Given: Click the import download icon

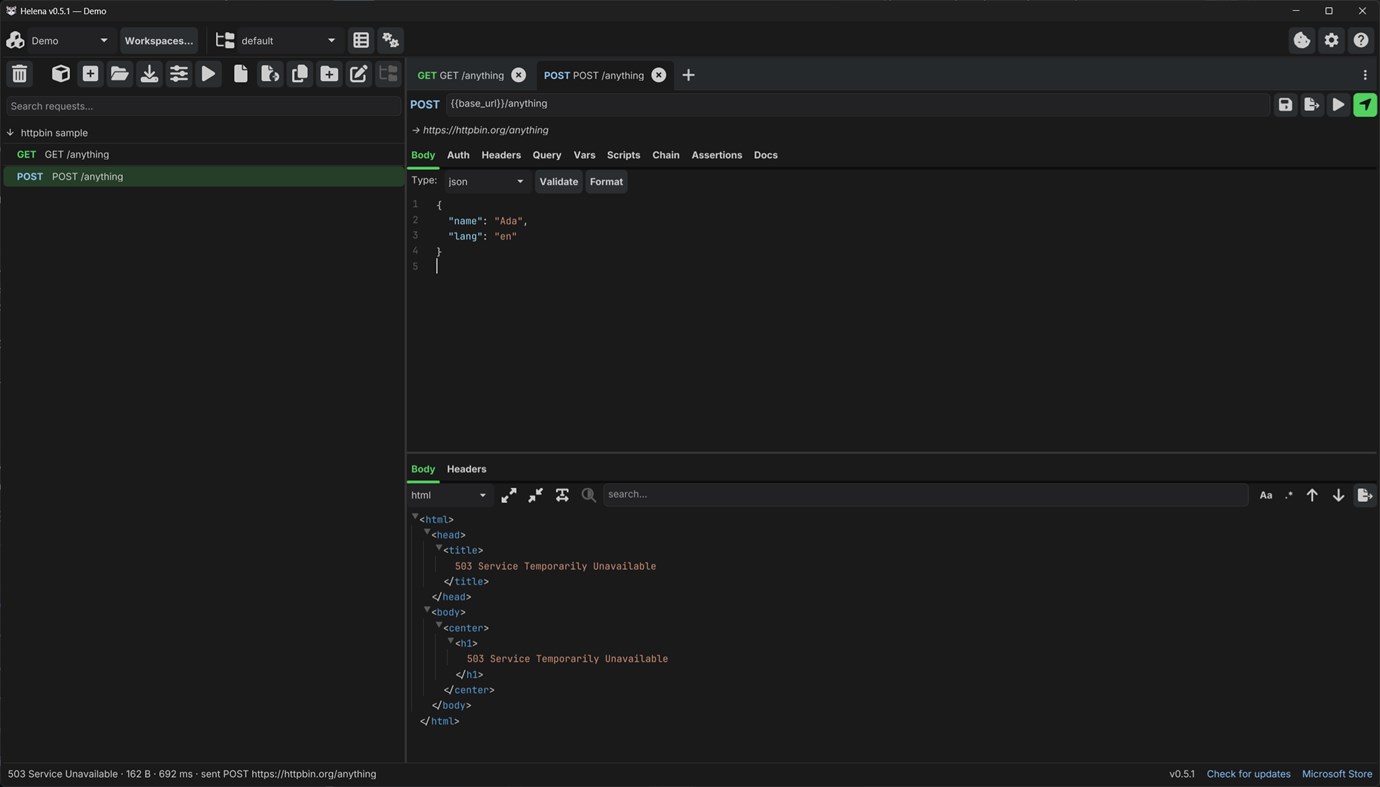Looking at the screenshot, I should coord(149,74).
